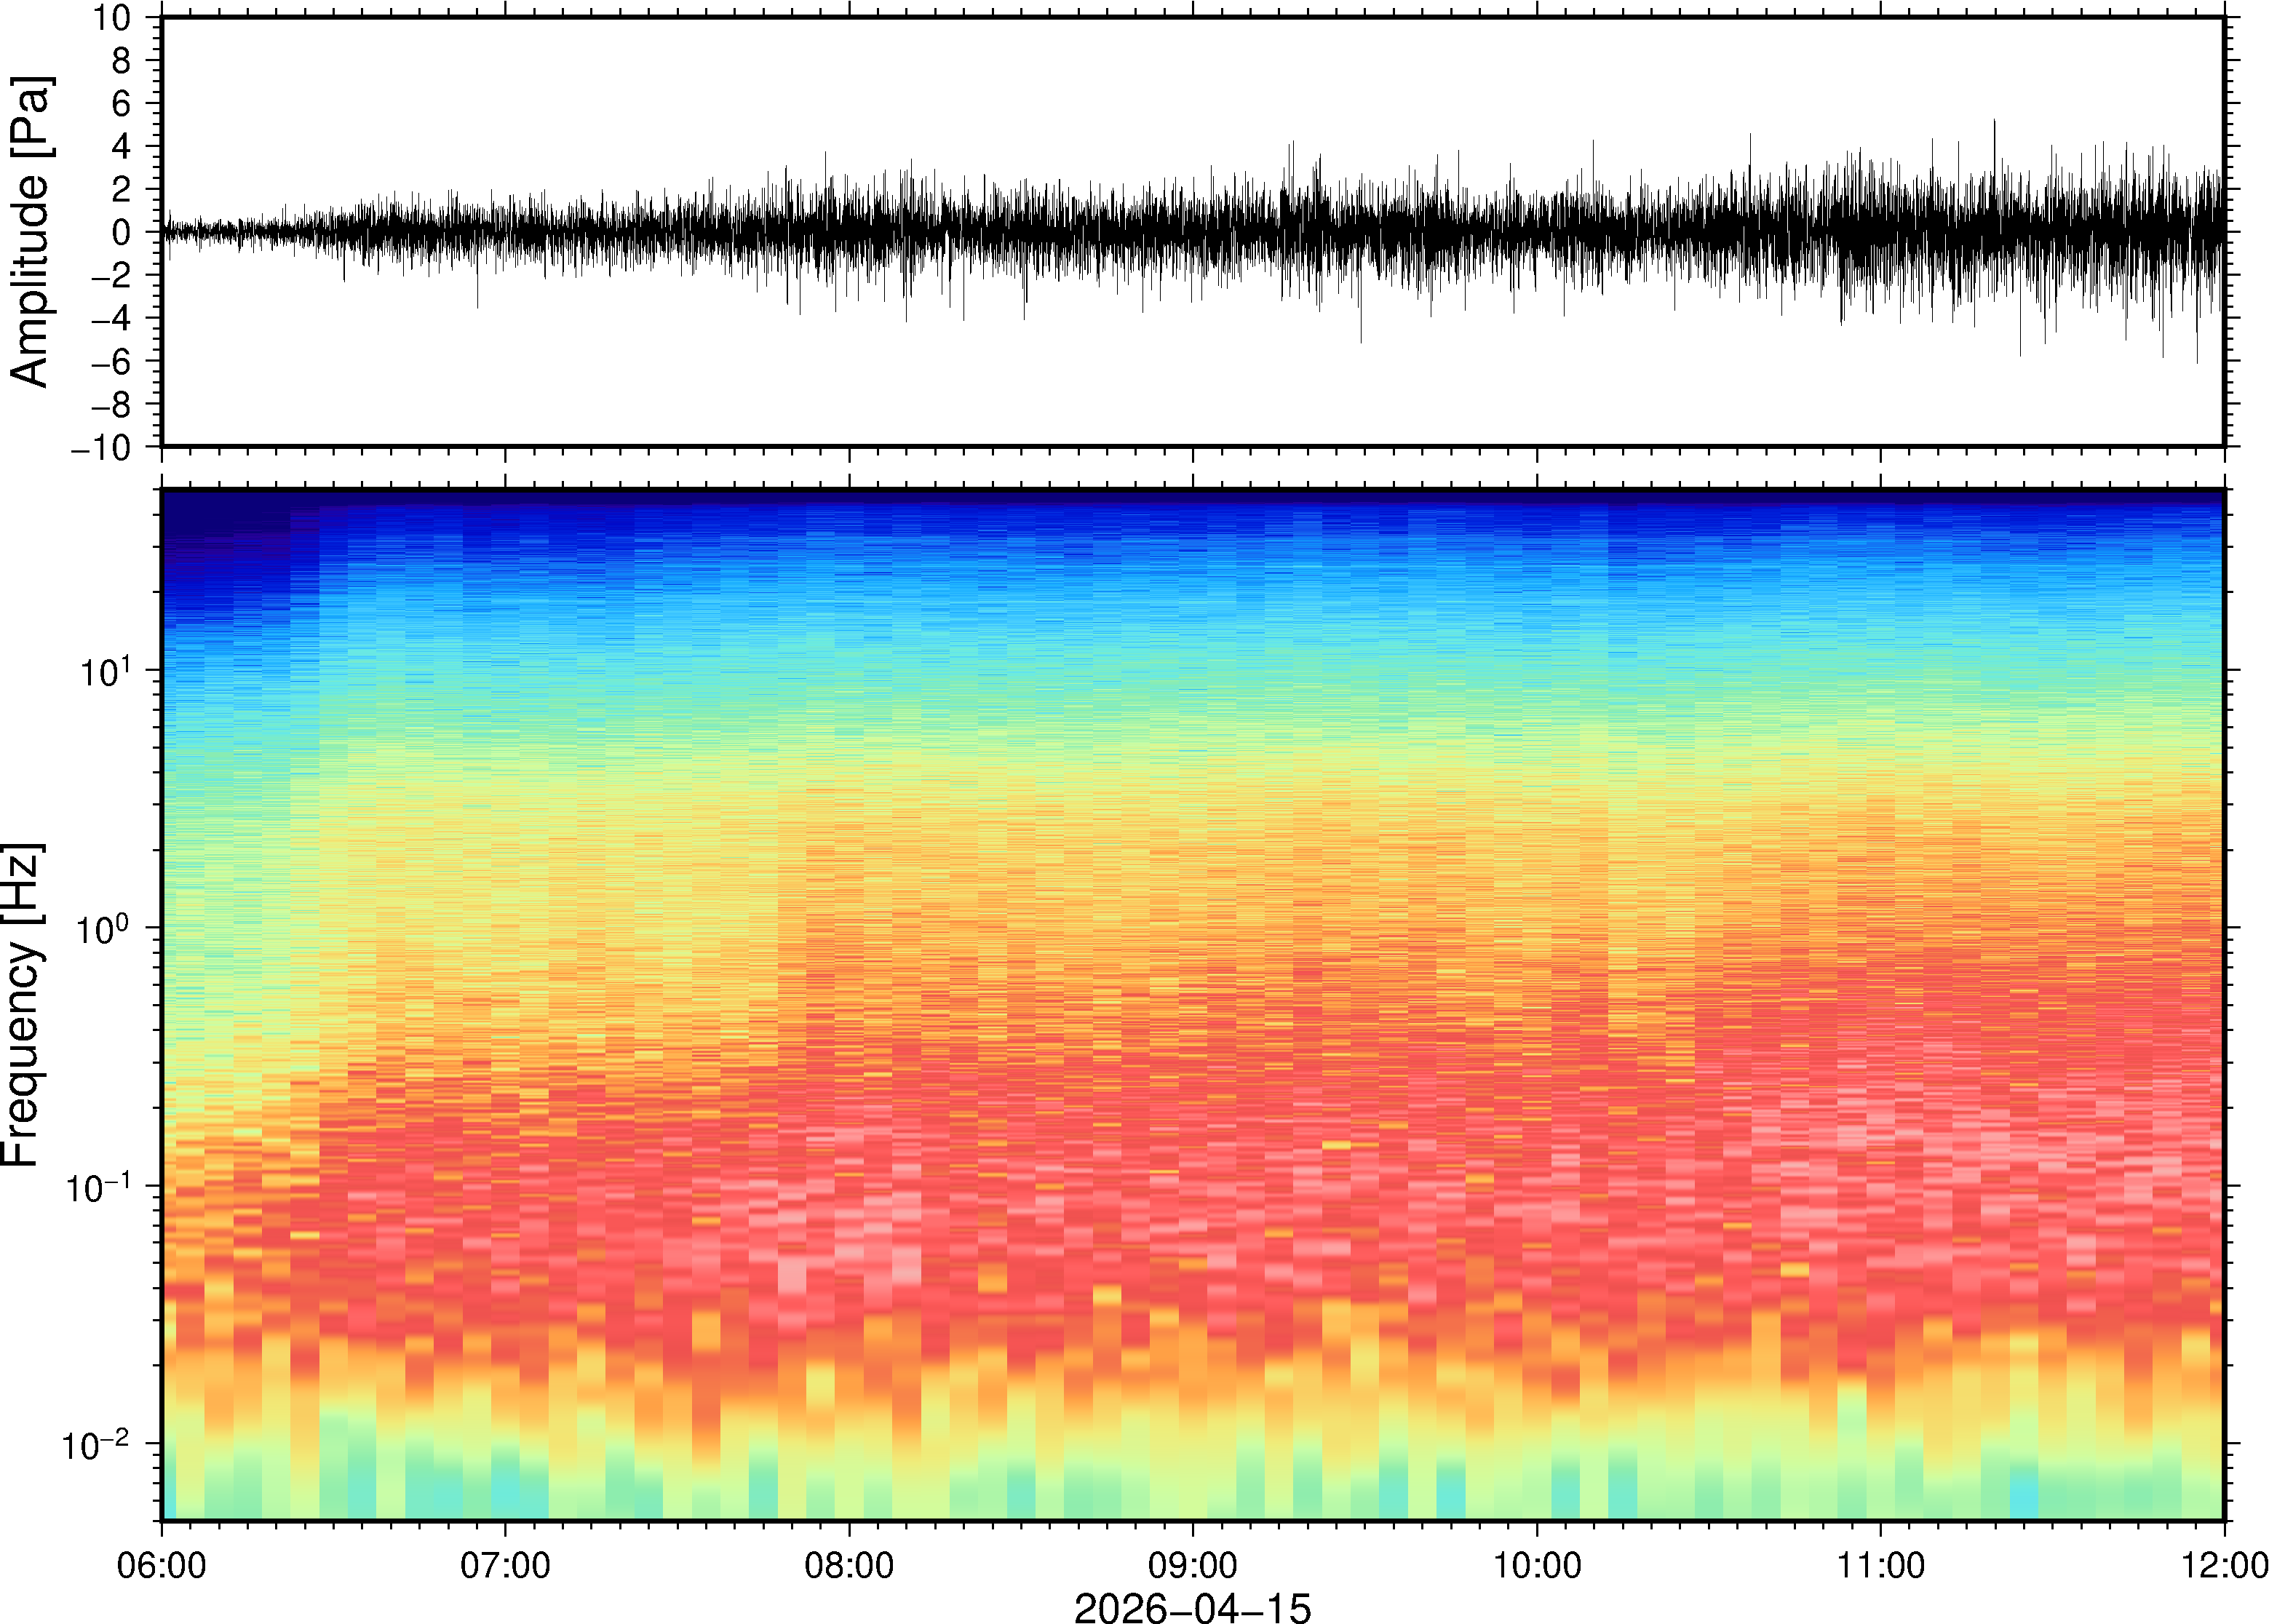This screenshot has height=1624, width=2269.
Task: Click the Amplitude [Pa] axis title
Action: click(x=30, y=232)
